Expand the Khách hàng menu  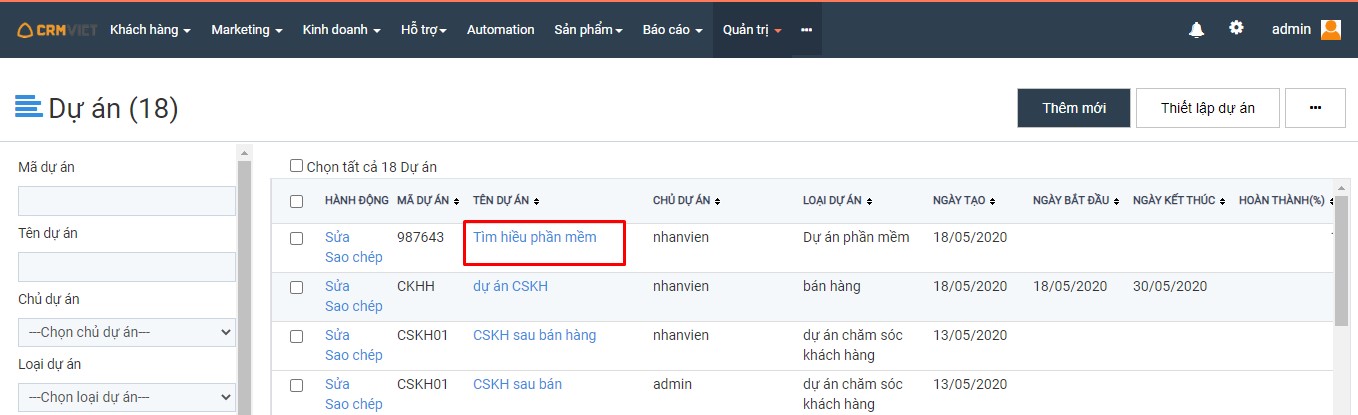[x=150, y=30]
